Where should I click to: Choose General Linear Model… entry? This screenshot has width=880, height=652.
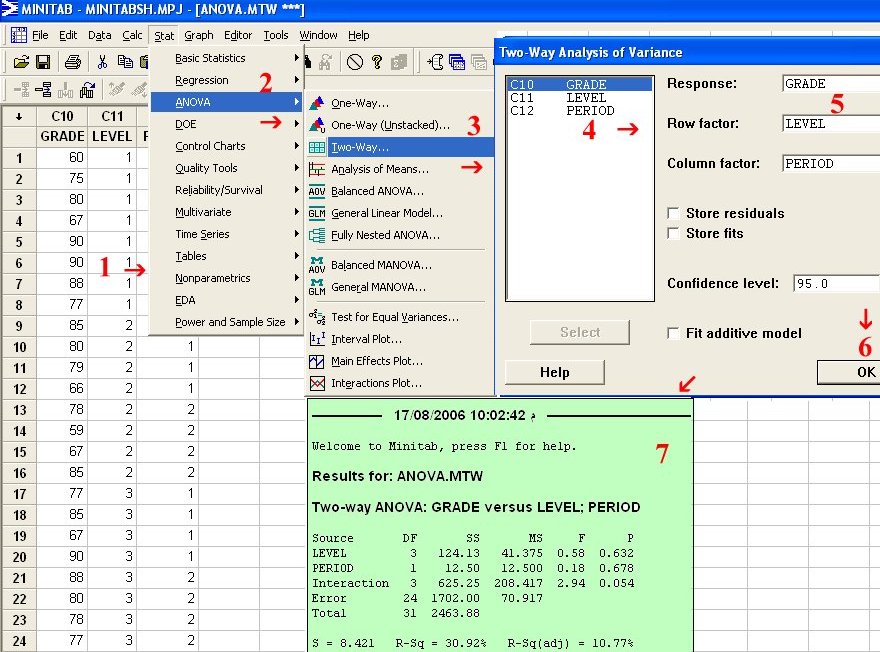pos(387,213)
